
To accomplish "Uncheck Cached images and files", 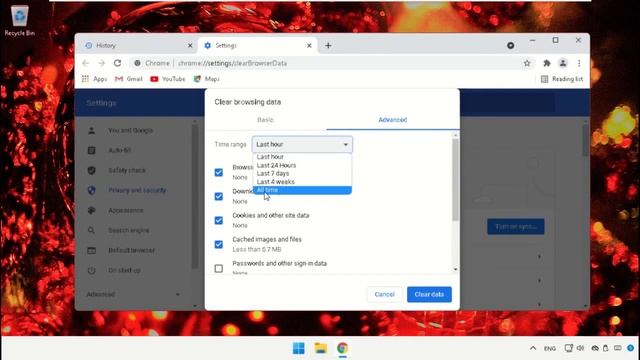I will 219,244.
